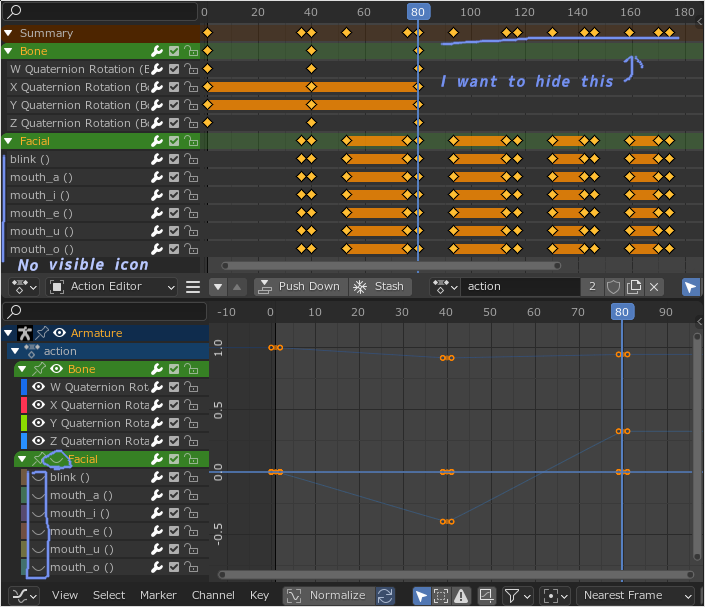Pin the Bone group in Graph Editor
The width and height of the screenshot is (705, 607).
pyautogui.click(x=39, y=369)
